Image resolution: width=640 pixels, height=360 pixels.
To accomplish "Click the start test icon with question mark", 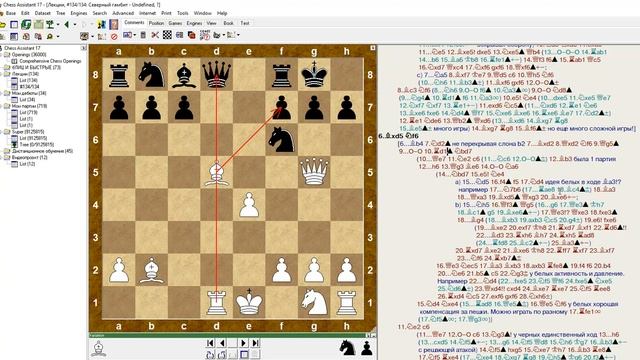I will coord(205,36).
